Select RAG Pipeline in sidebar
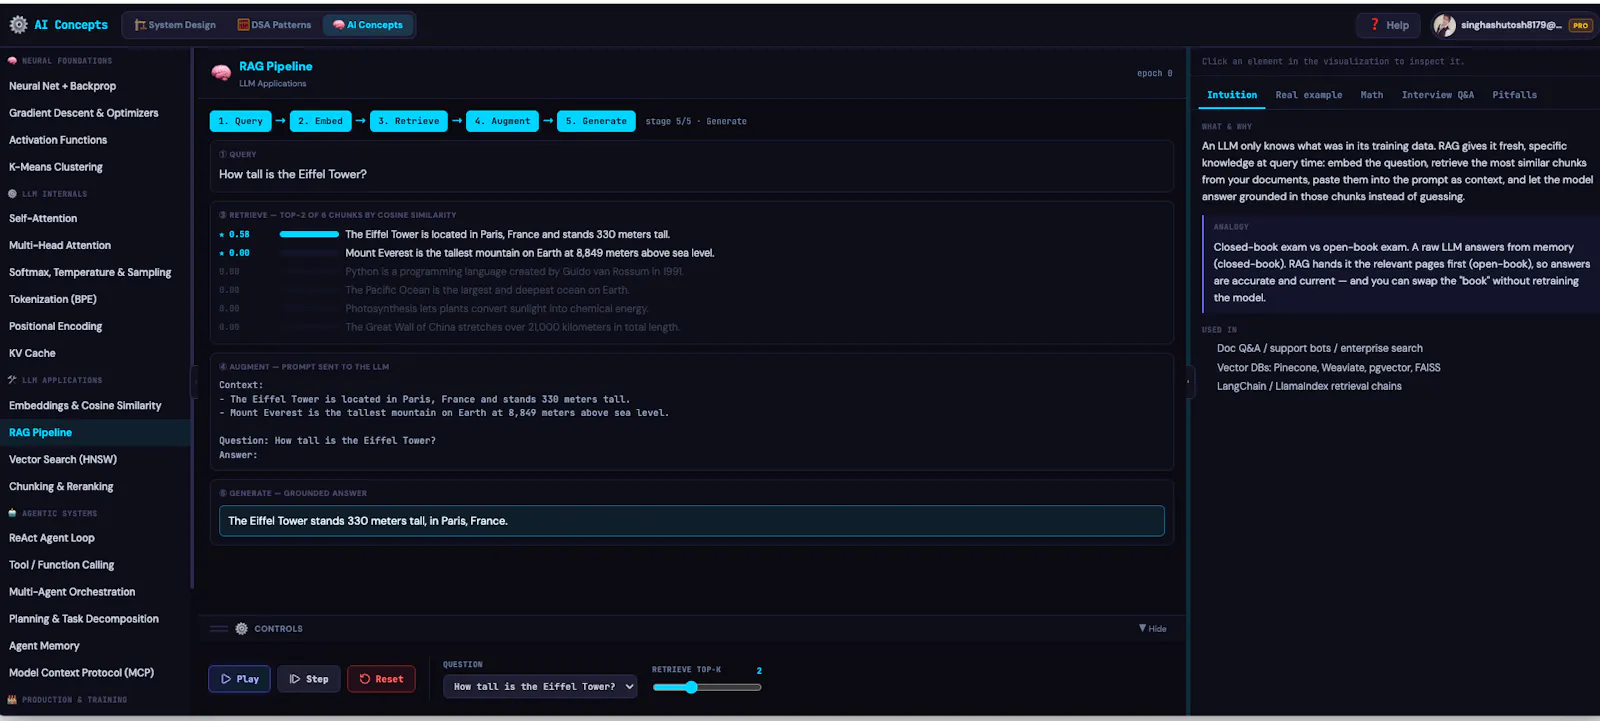 pos(95,432)
